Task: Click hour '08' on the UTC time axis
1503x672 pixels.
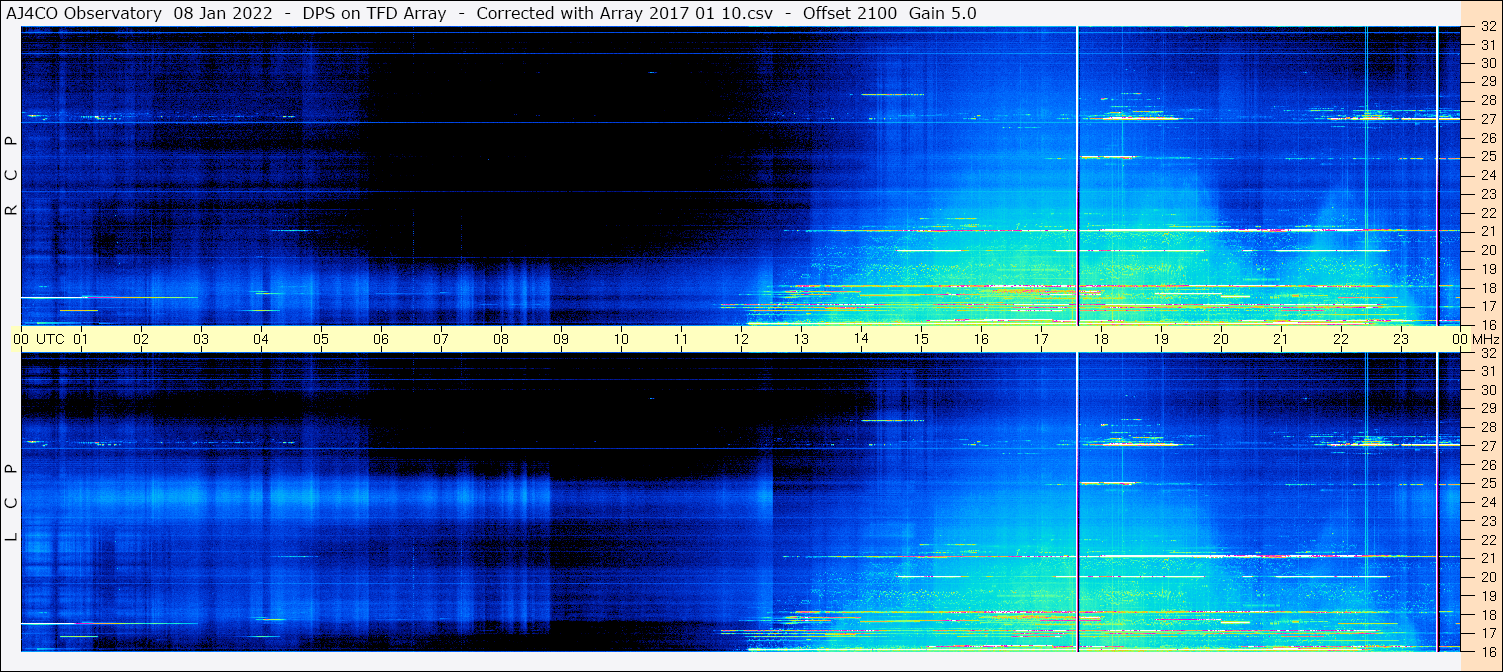Action: [501, 339]
